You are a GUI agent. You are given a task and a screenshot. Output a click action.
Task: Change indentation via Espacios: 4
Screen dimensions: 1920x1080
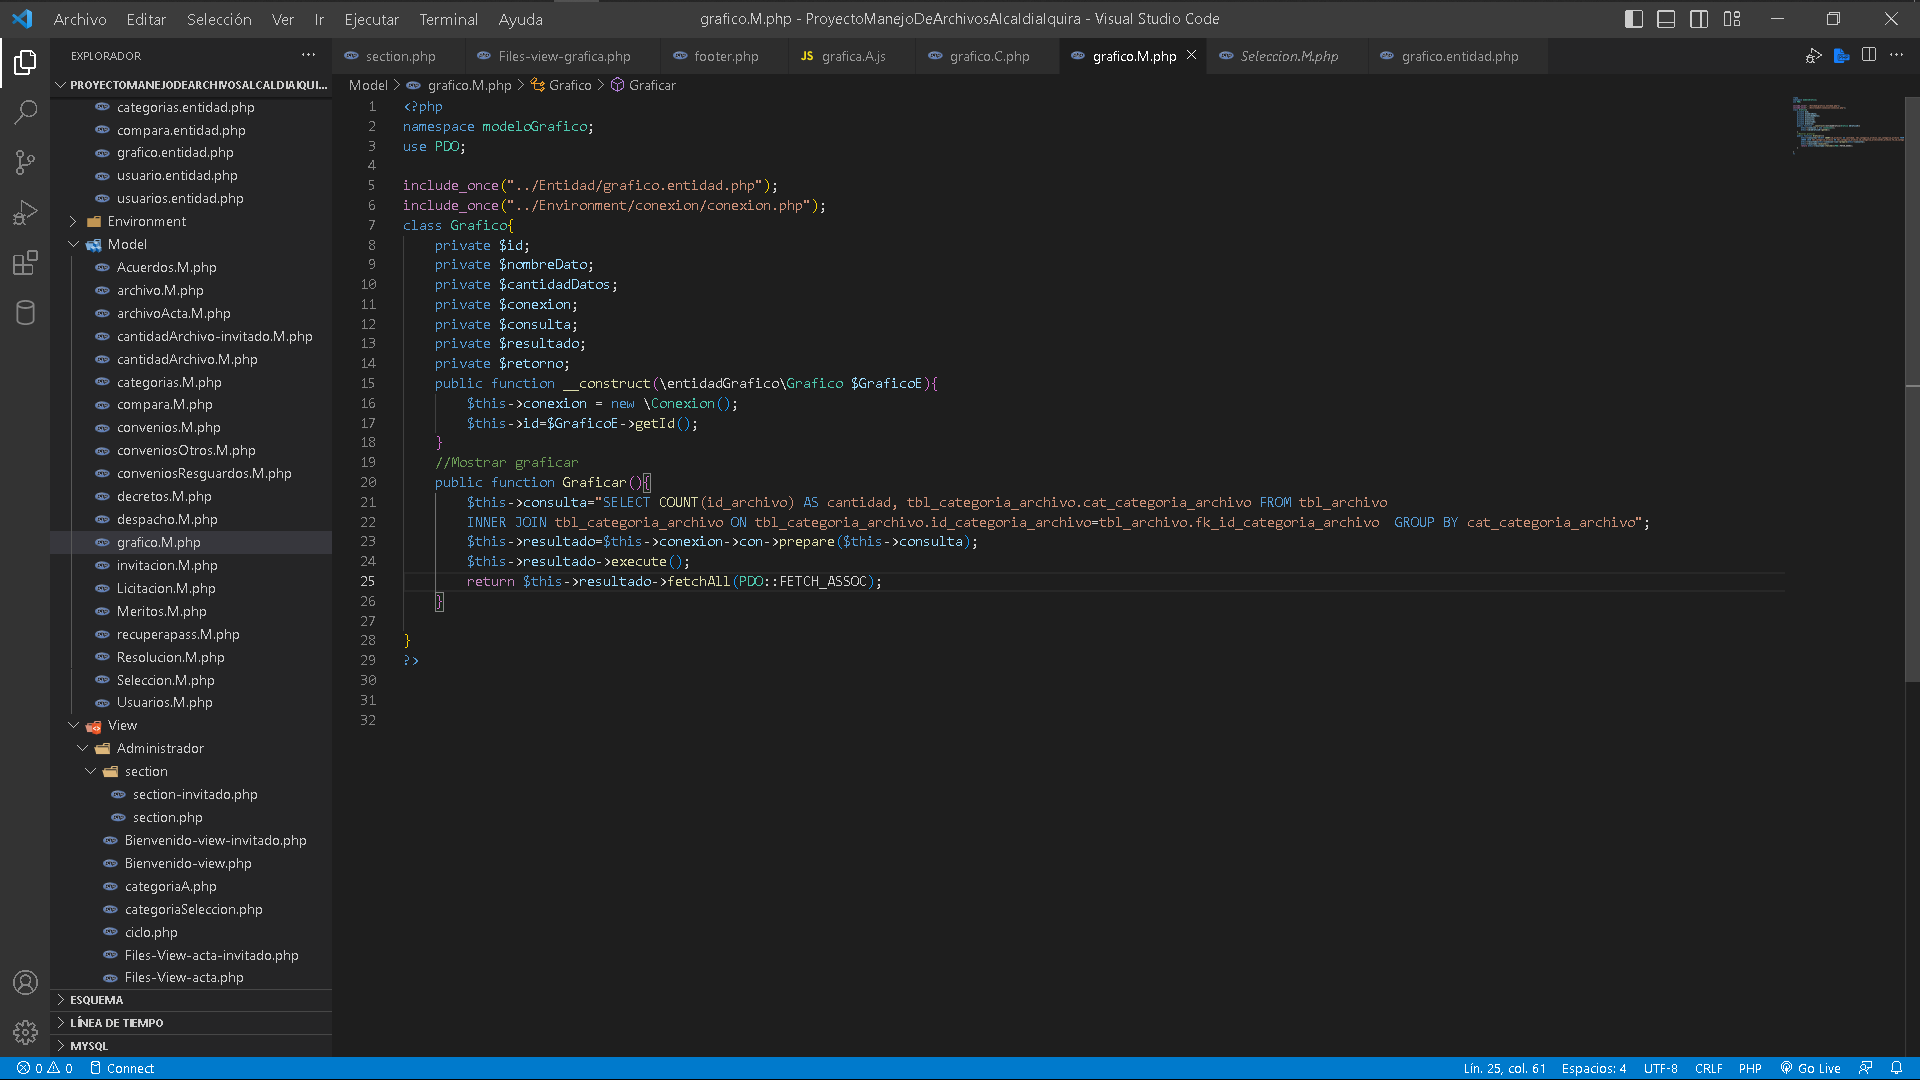[1594, 1068]
